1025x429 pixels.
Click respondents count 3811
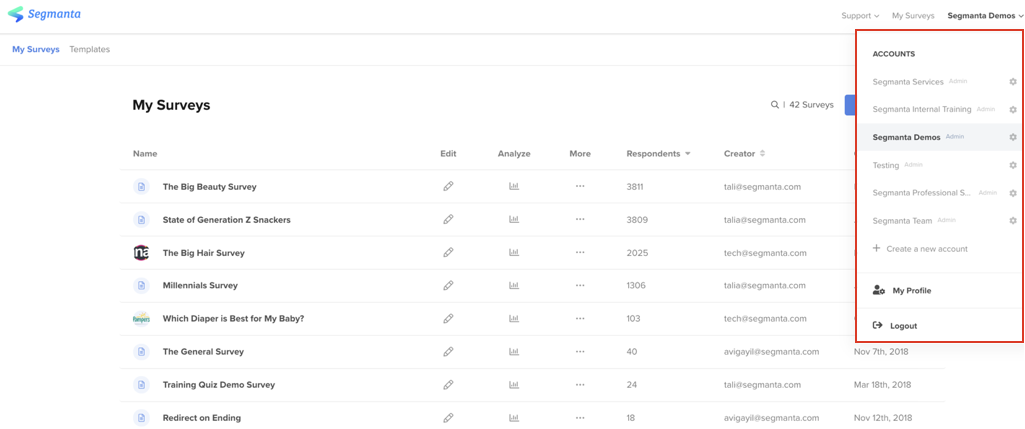pyautogui.click(x=635, y=186)
